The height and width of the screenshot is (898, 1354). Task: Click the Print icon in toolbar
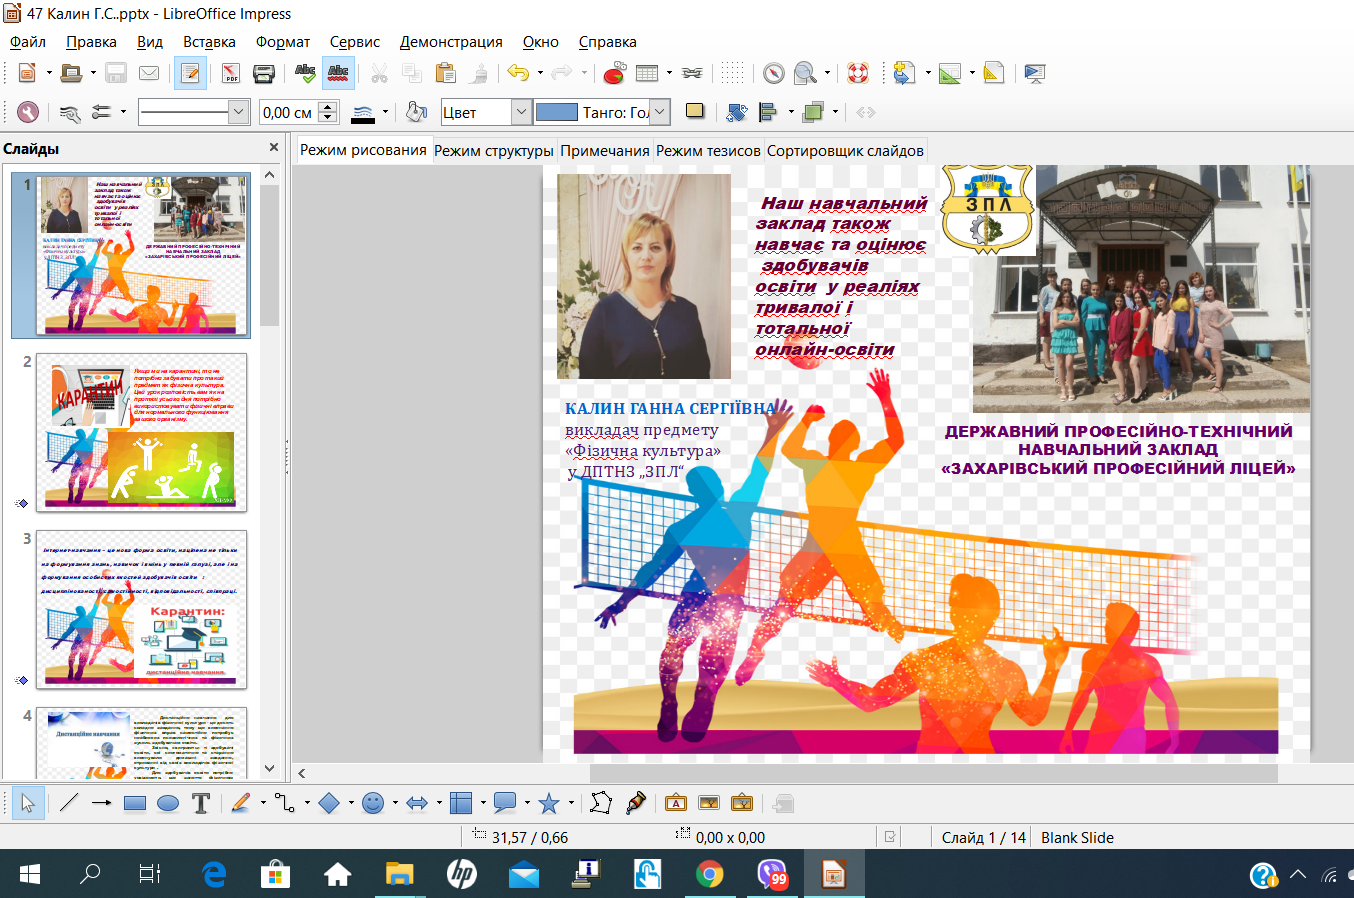click(264, 73)
